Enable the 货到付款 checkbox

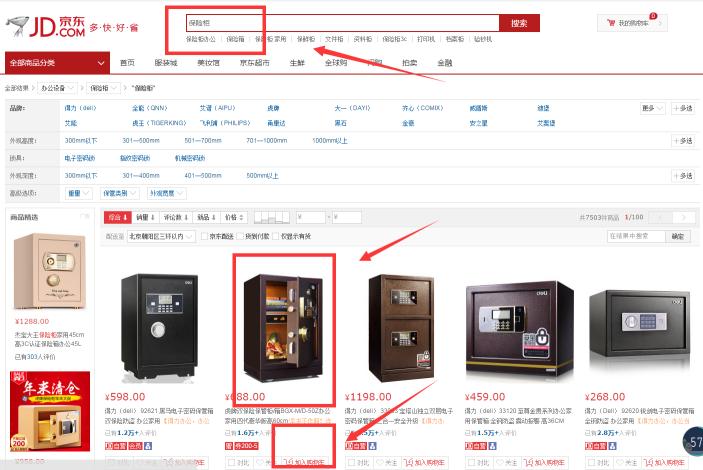pos(240,236)
